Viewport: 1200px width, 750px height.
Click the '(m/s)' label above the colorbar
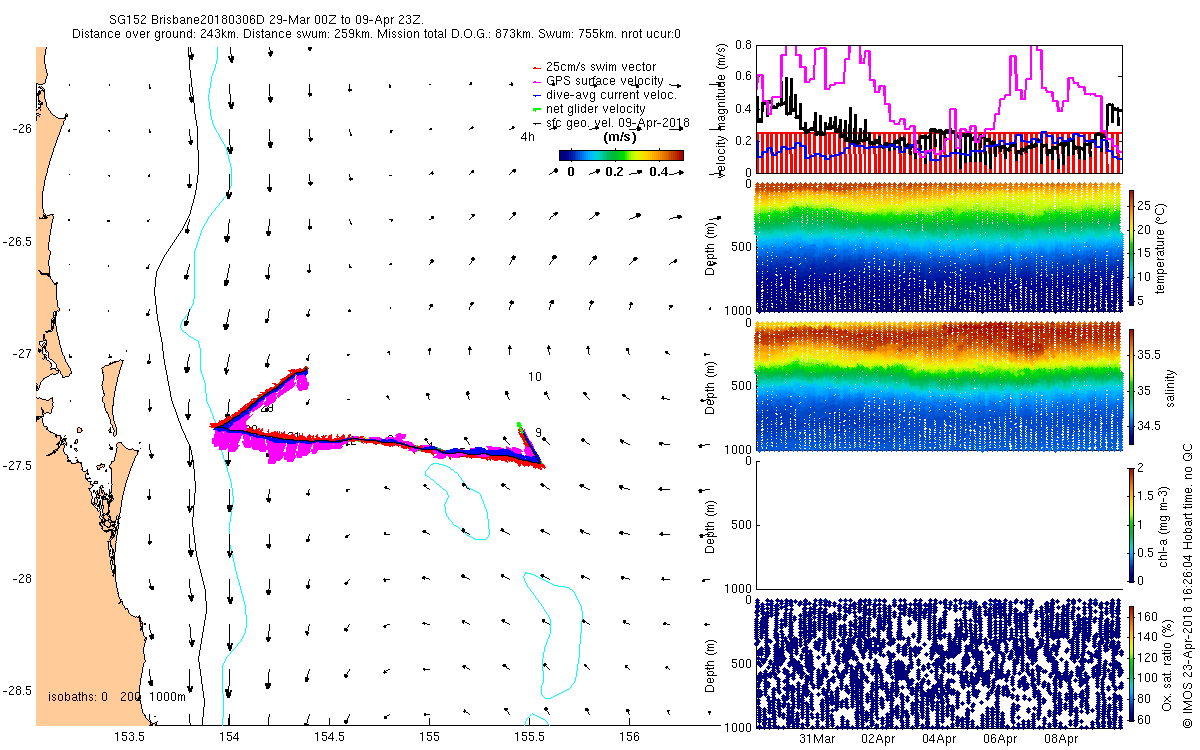pyautogui.click(x=620, y=137)
